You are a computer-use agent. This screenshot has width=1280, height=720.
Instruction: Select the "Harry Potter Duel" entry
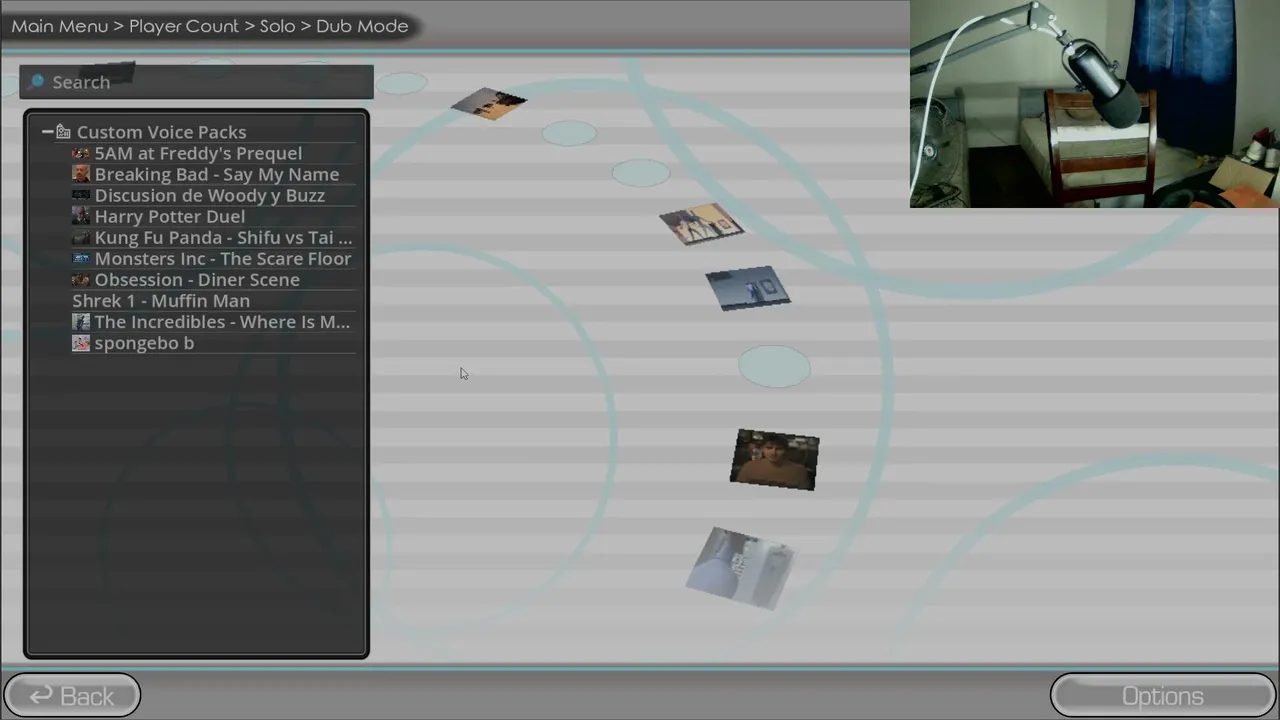point(170,216)
